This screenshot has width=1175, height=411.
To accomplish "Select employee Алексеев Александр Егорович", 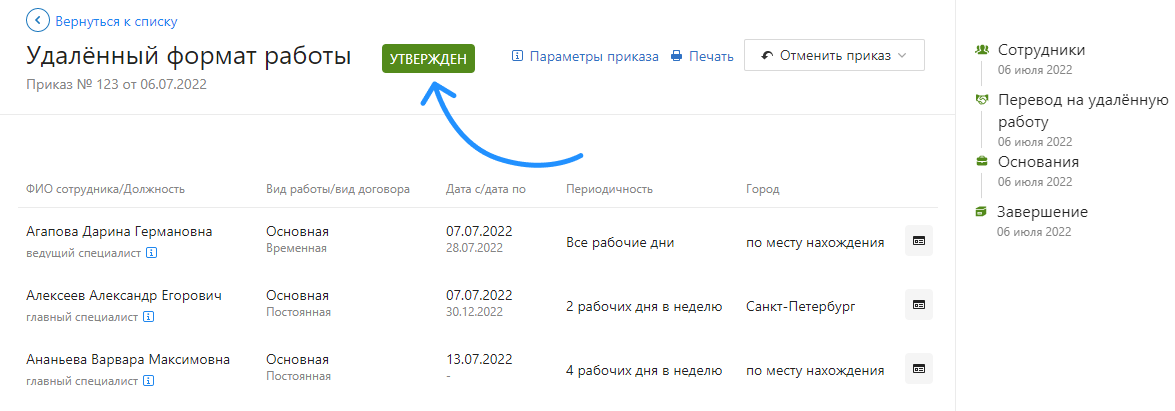I will (124, 296).
